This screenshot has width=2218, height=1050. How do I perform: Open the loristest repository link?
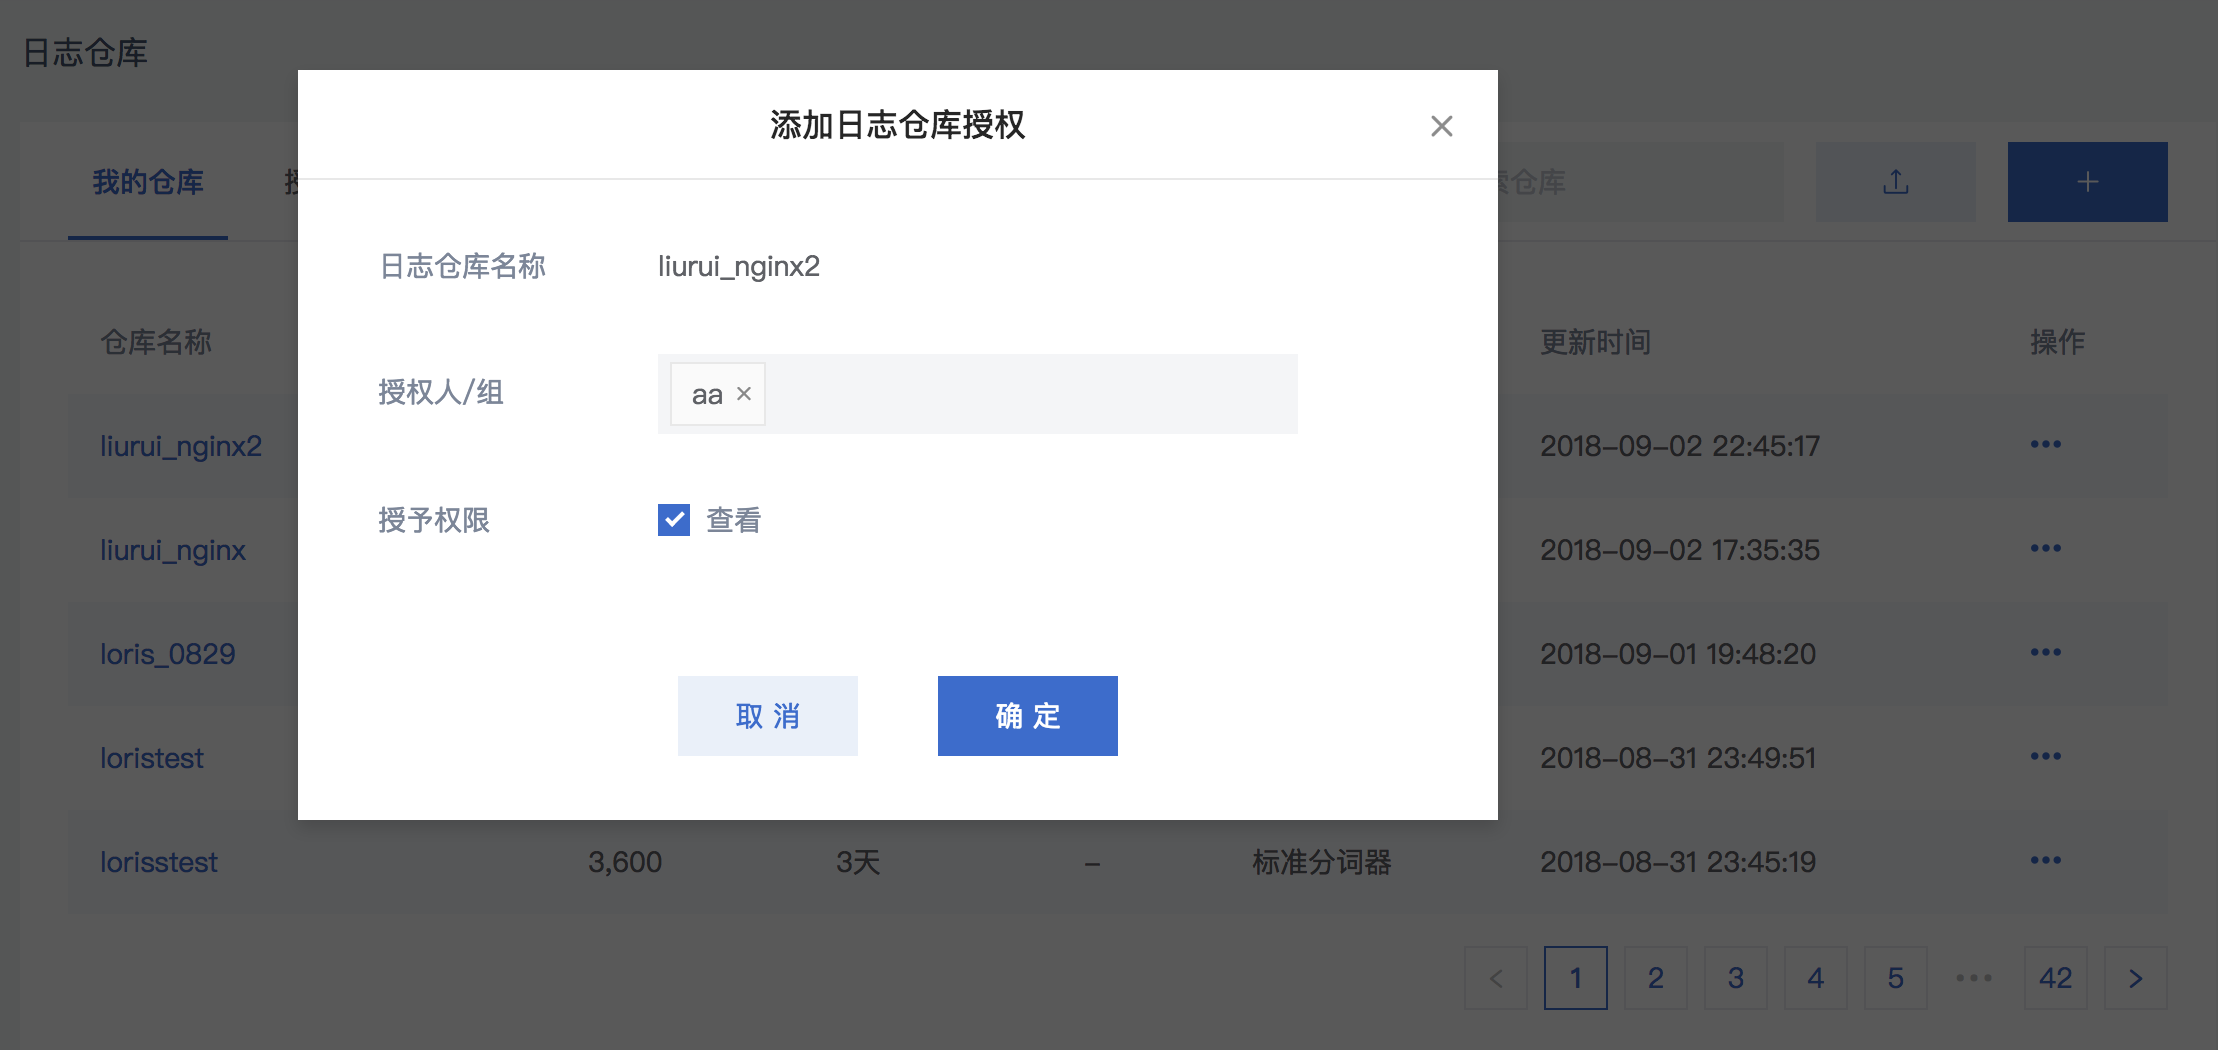(x=152, y=758)
